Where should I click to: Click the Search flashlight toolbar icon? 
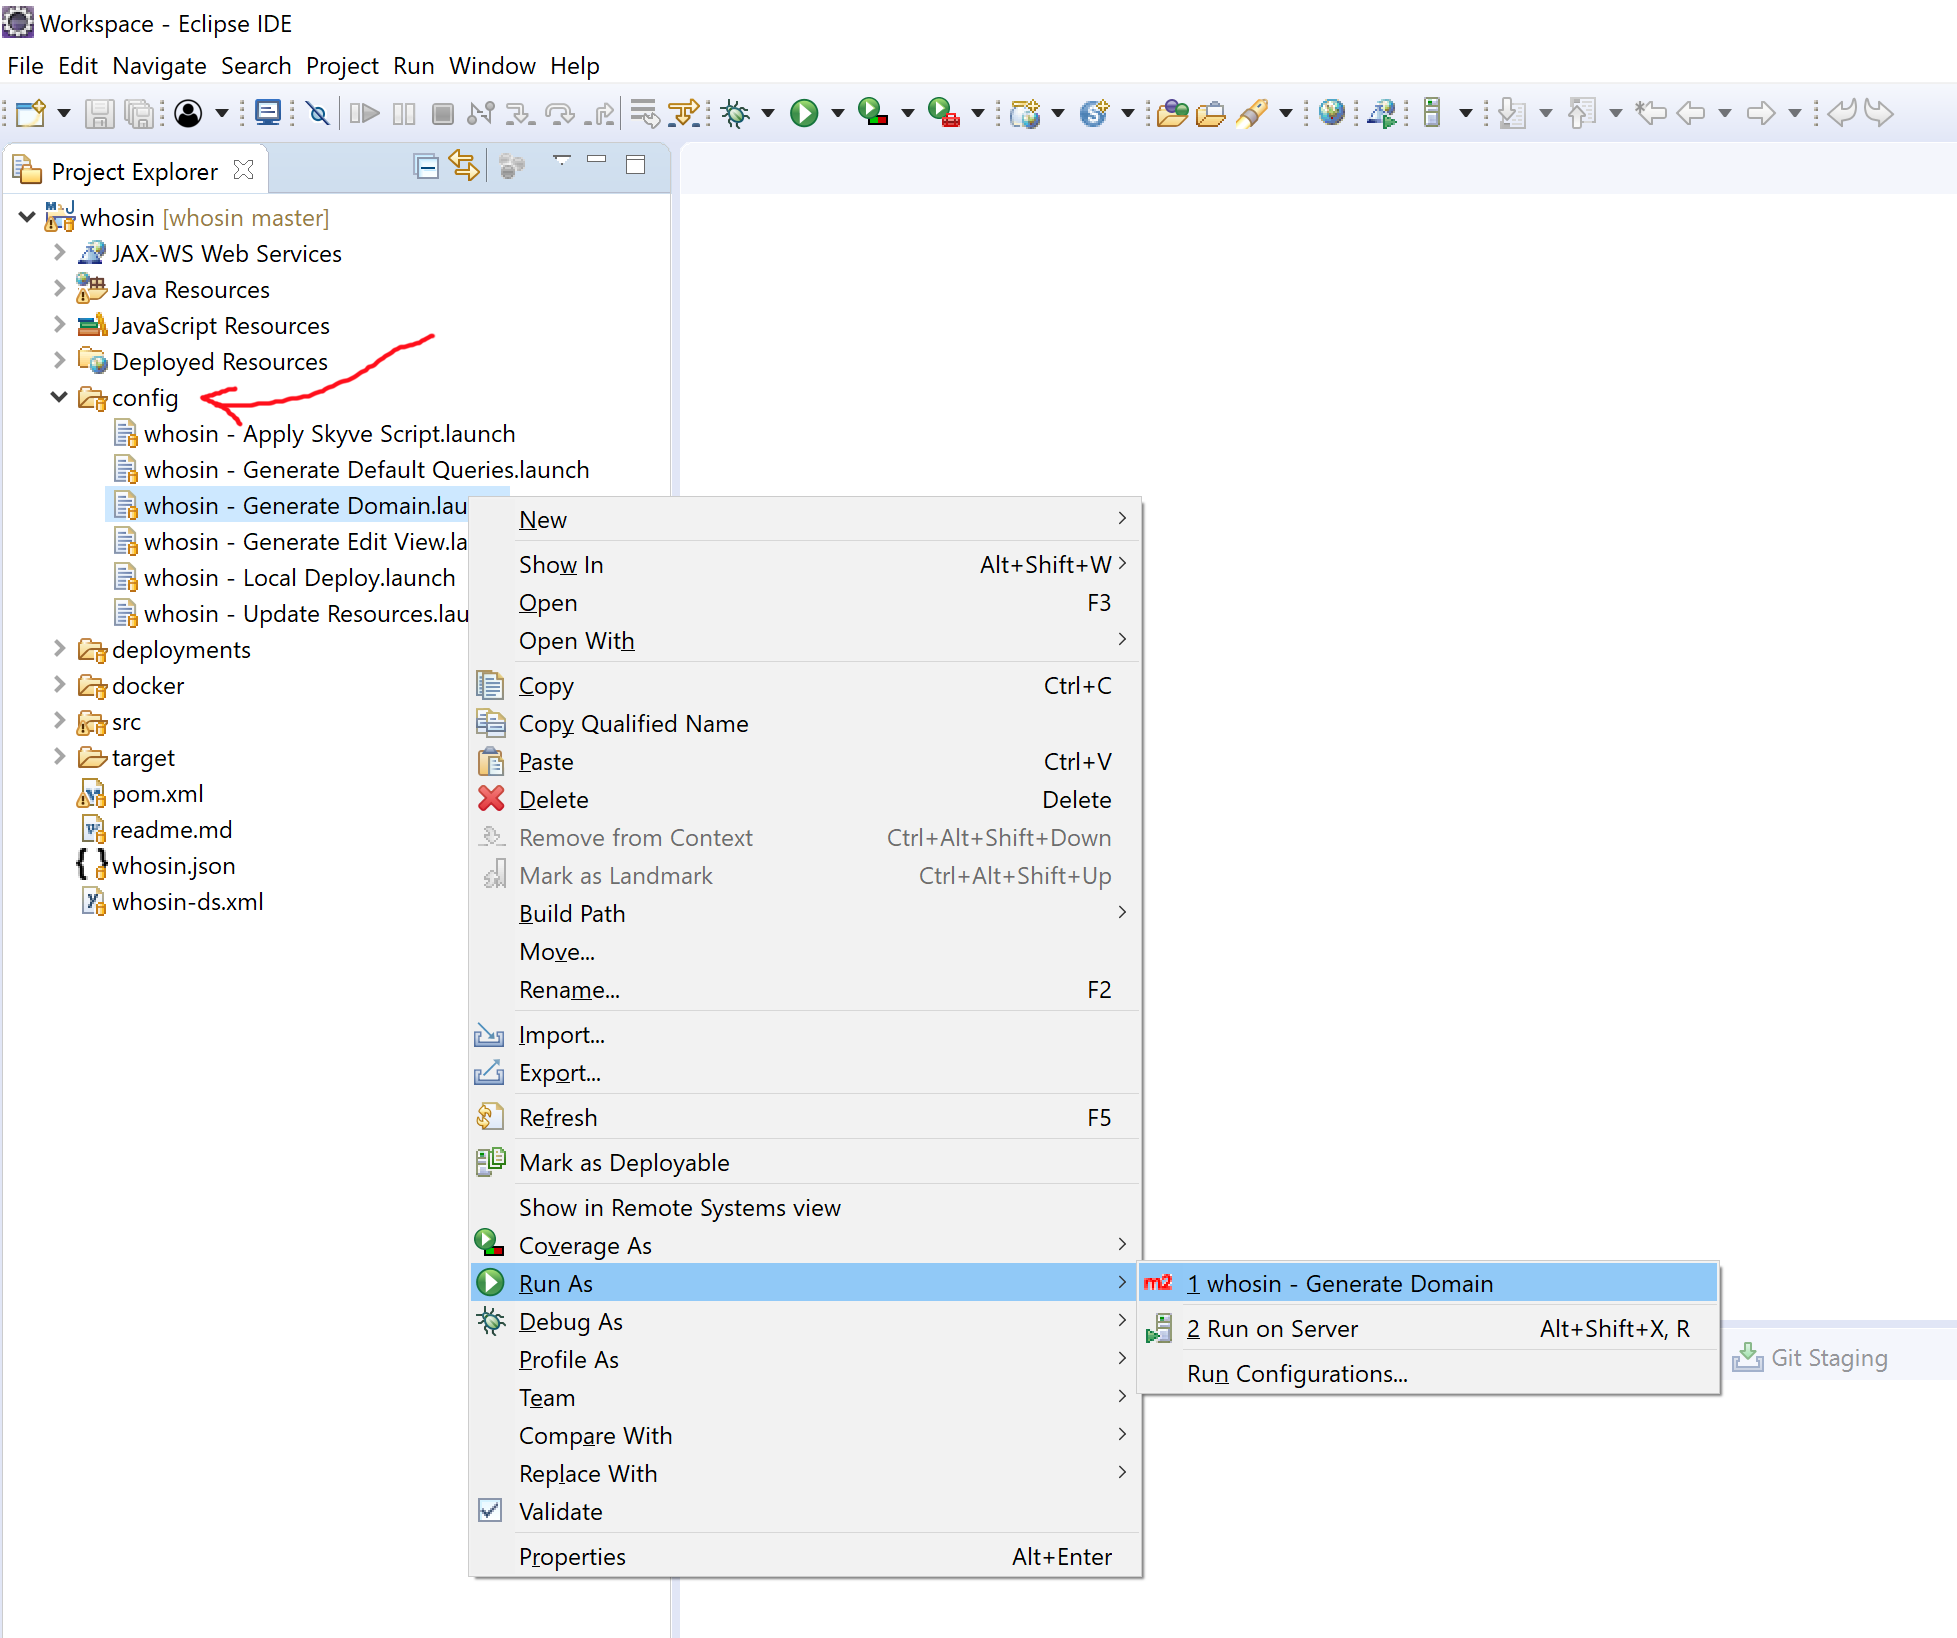(x=1252, y=113)
